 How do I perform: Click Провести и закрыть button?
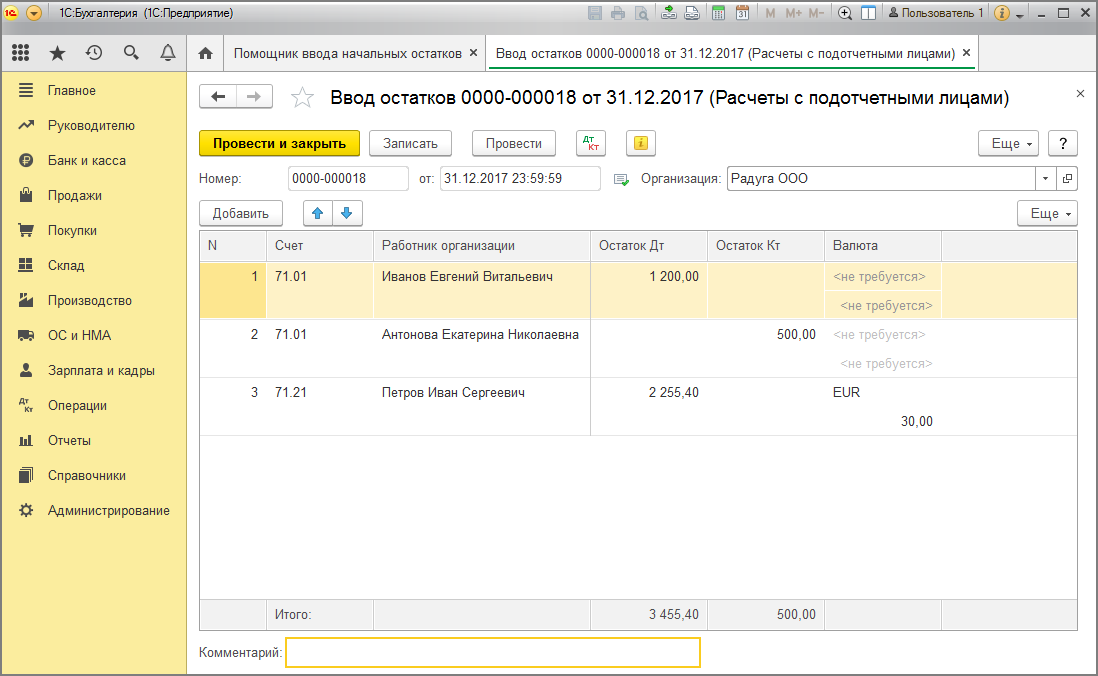tap(279, 143)
